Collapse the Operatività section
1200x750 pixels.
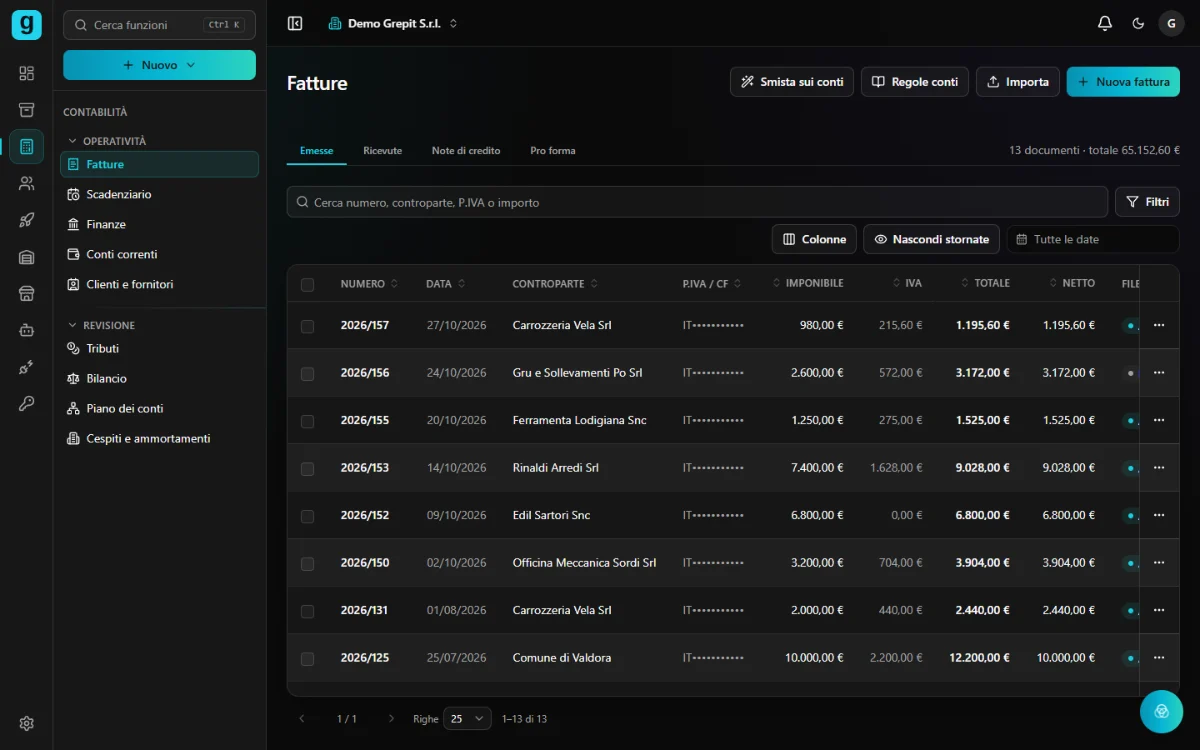click(106, 141)
